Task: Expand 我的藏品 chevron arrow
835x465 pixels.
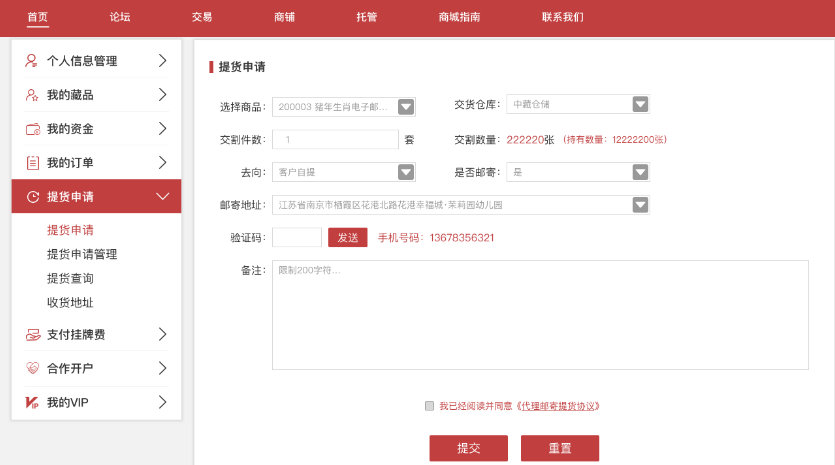Action: click(162, 95)
